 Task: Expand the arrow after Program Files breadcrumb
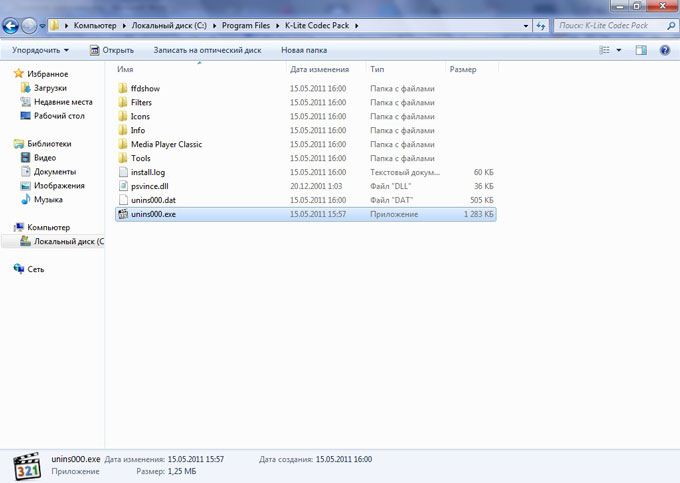click(278, 26)
